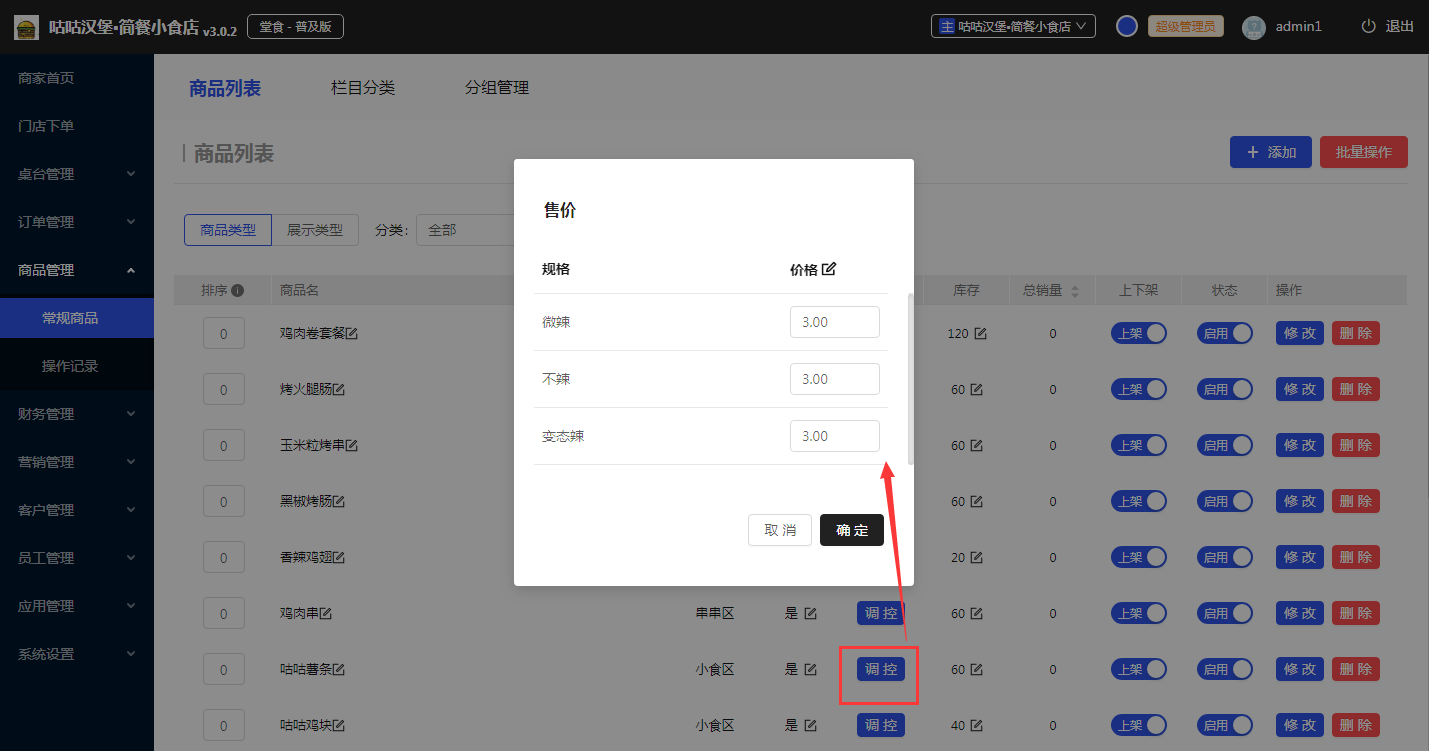
Task: Open 商家首页 in sidebar
Action: pyautogui.click(x=77, y=78)
